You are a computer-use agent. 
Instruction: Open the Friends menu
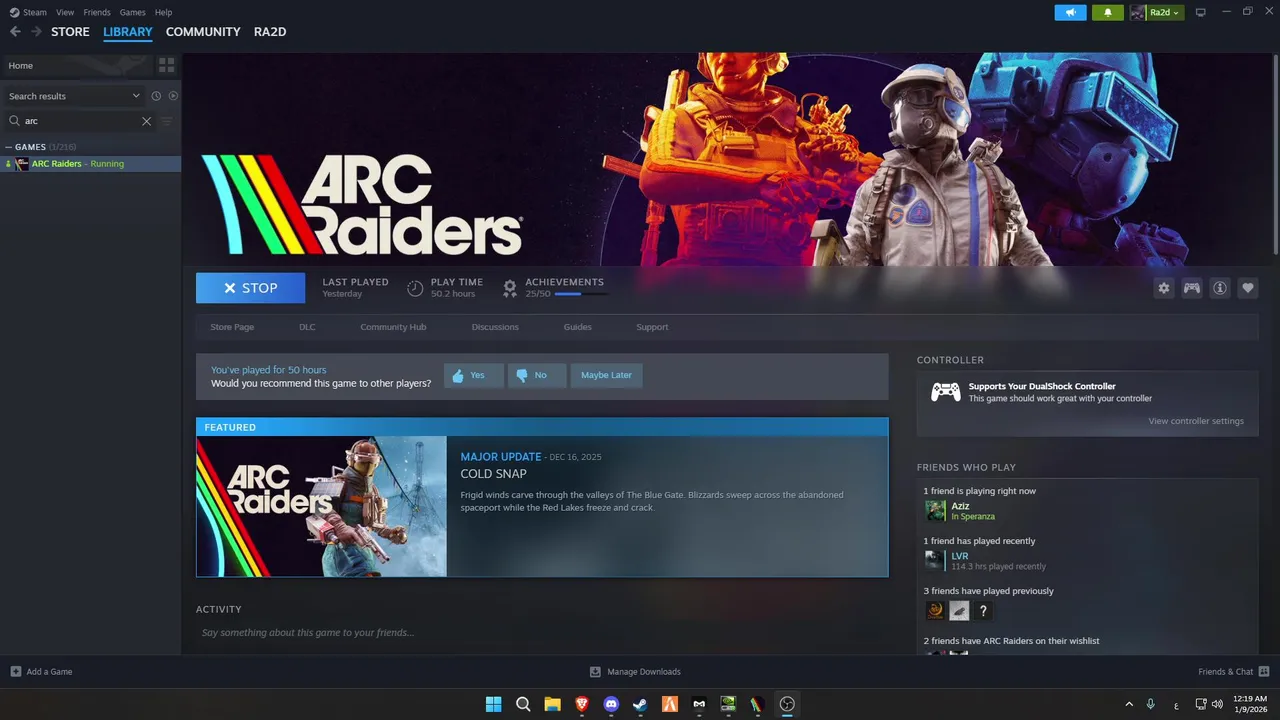click(x=97, y=12)
